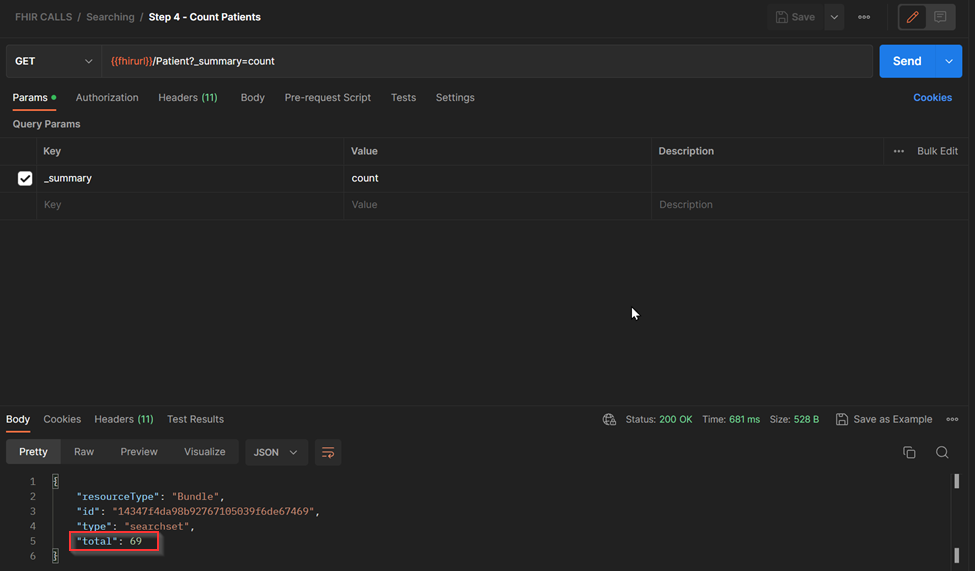Viewport: 975px width, 571px height.
Task: Click the network globe icon near Status
Action: (609, 420)
